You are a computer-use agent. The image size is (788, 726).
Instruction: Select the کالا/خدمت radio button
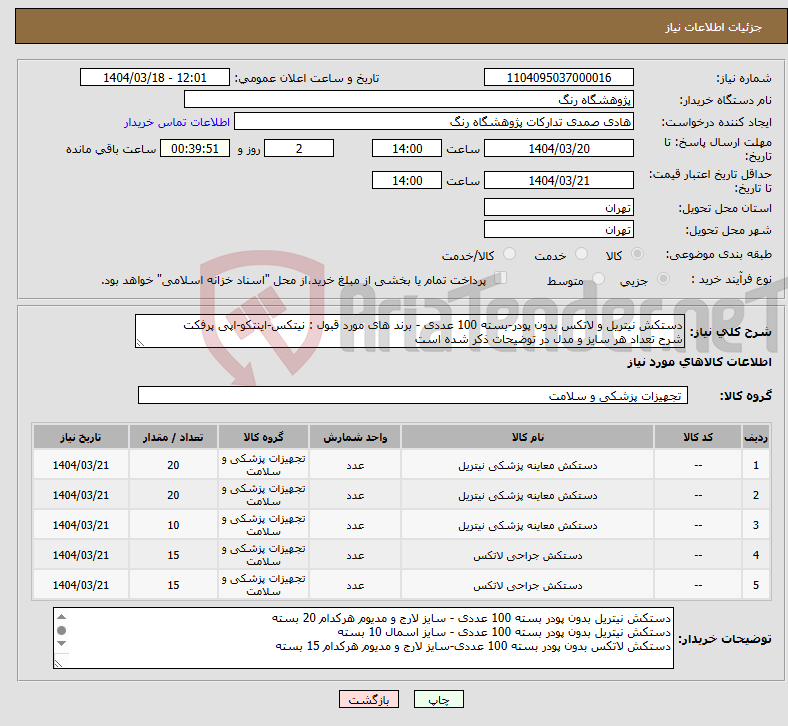510,254
